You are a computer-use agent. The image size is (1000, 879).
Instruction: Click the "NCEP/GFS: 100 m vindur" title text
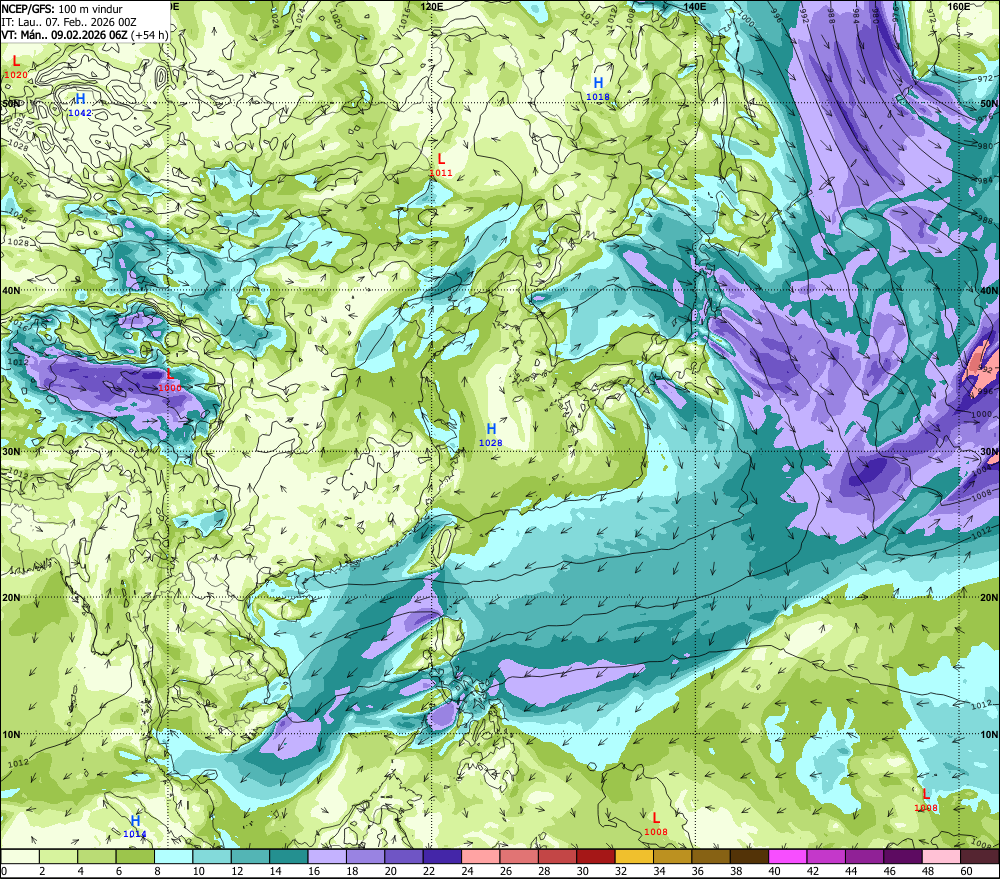[62, 9]
